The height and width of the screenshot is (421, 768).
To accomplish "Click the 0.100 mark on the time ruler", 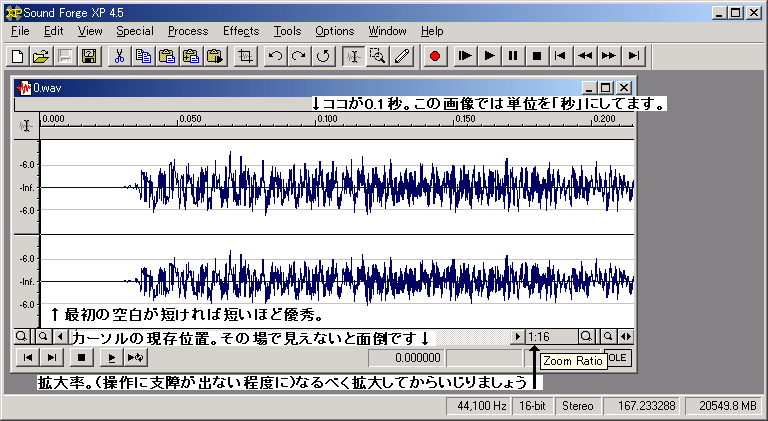I will [x=327, y=119].
